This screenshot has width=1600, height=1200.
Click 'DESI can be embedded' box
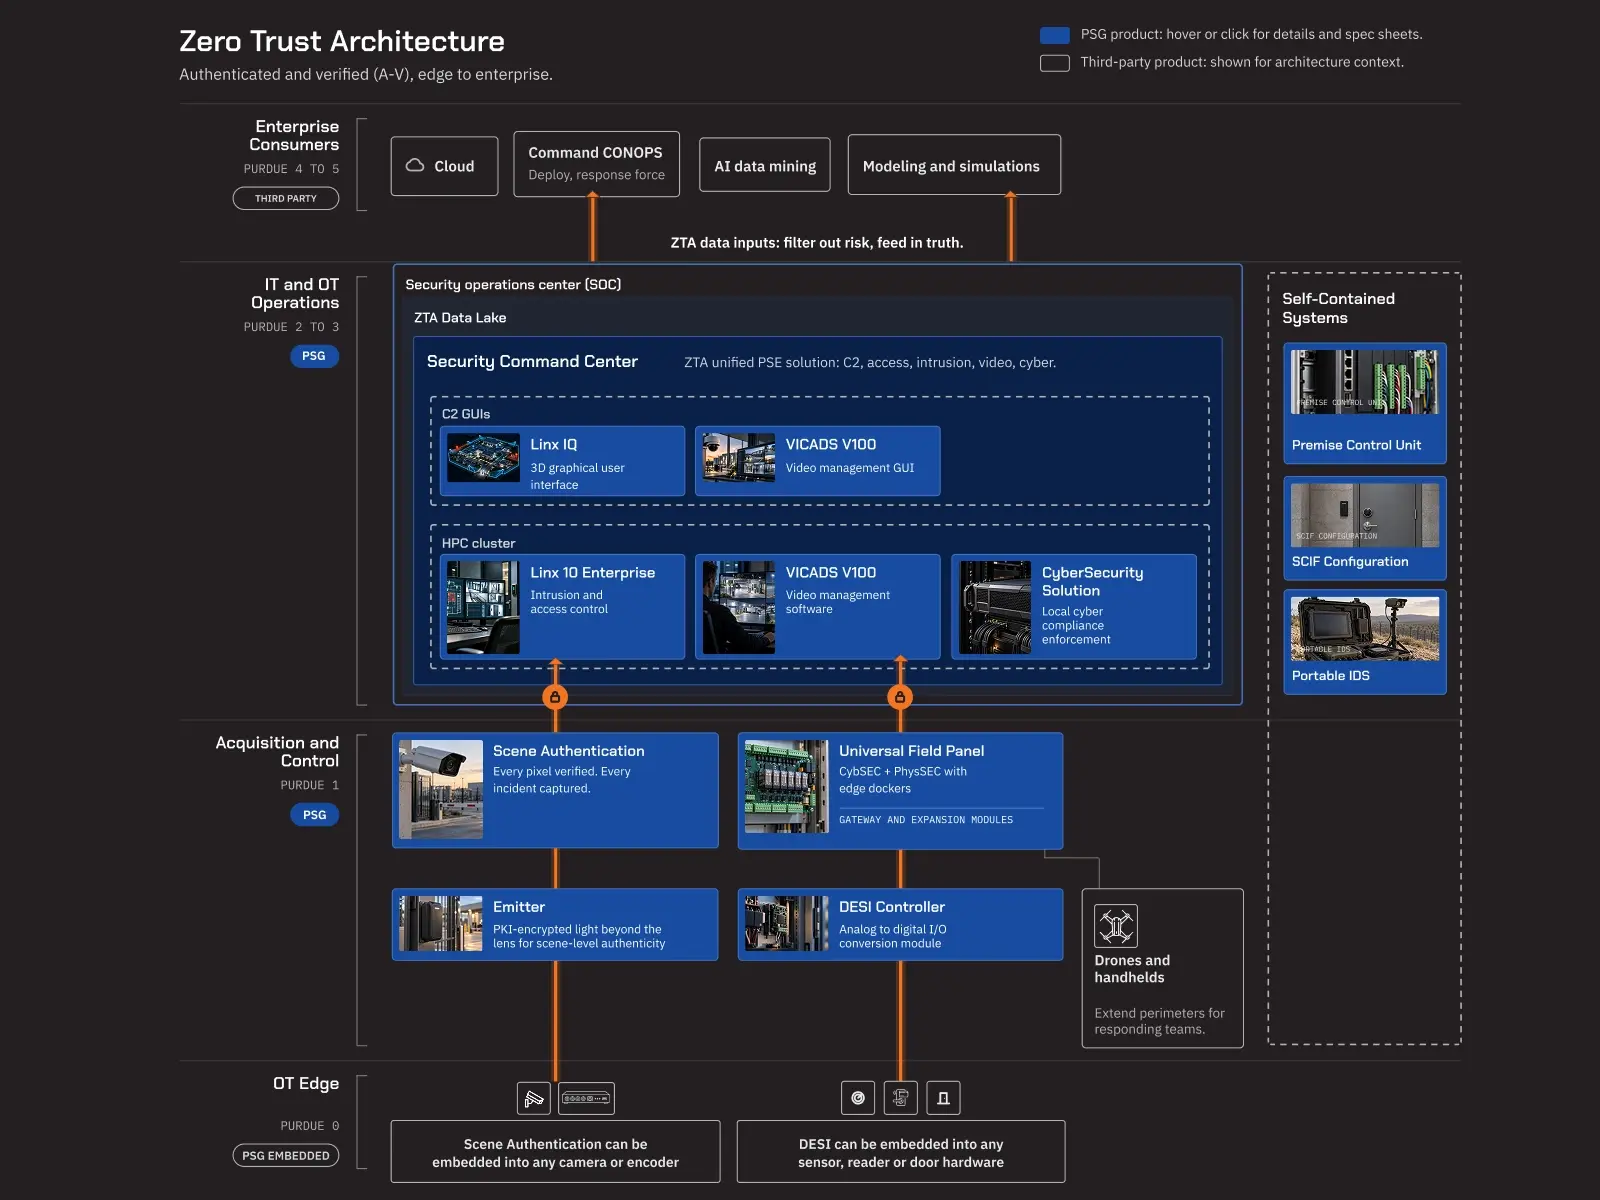[901, 1152]
